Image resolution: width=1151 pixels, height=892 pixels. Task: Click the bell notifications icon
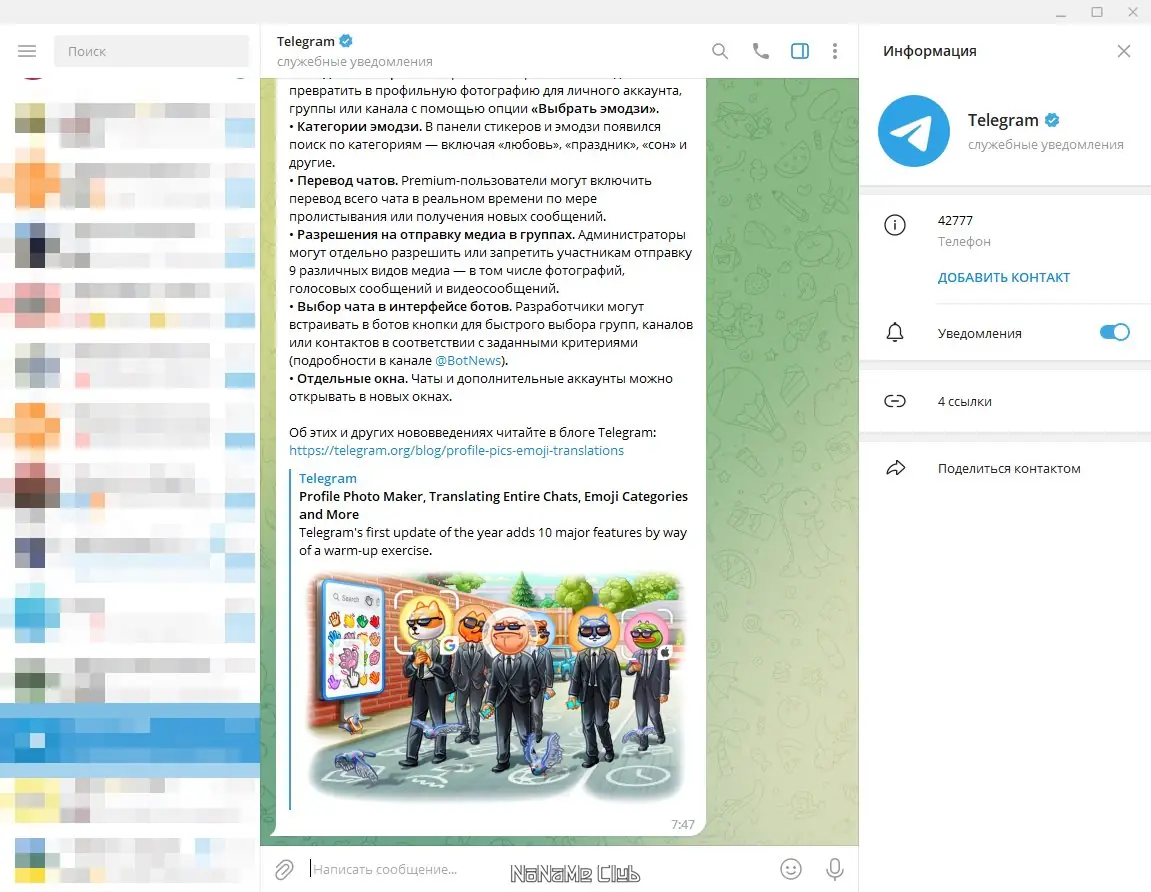[895, 333]
